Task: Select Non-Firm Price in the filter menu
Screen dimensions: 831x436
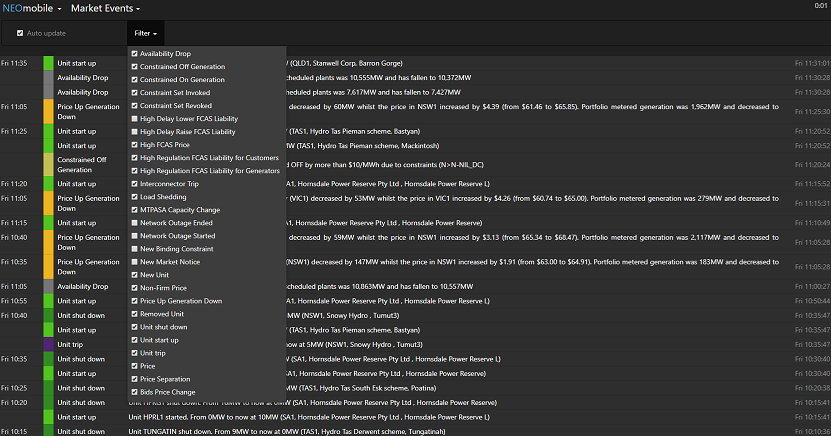Action: [x=135, y=287]
